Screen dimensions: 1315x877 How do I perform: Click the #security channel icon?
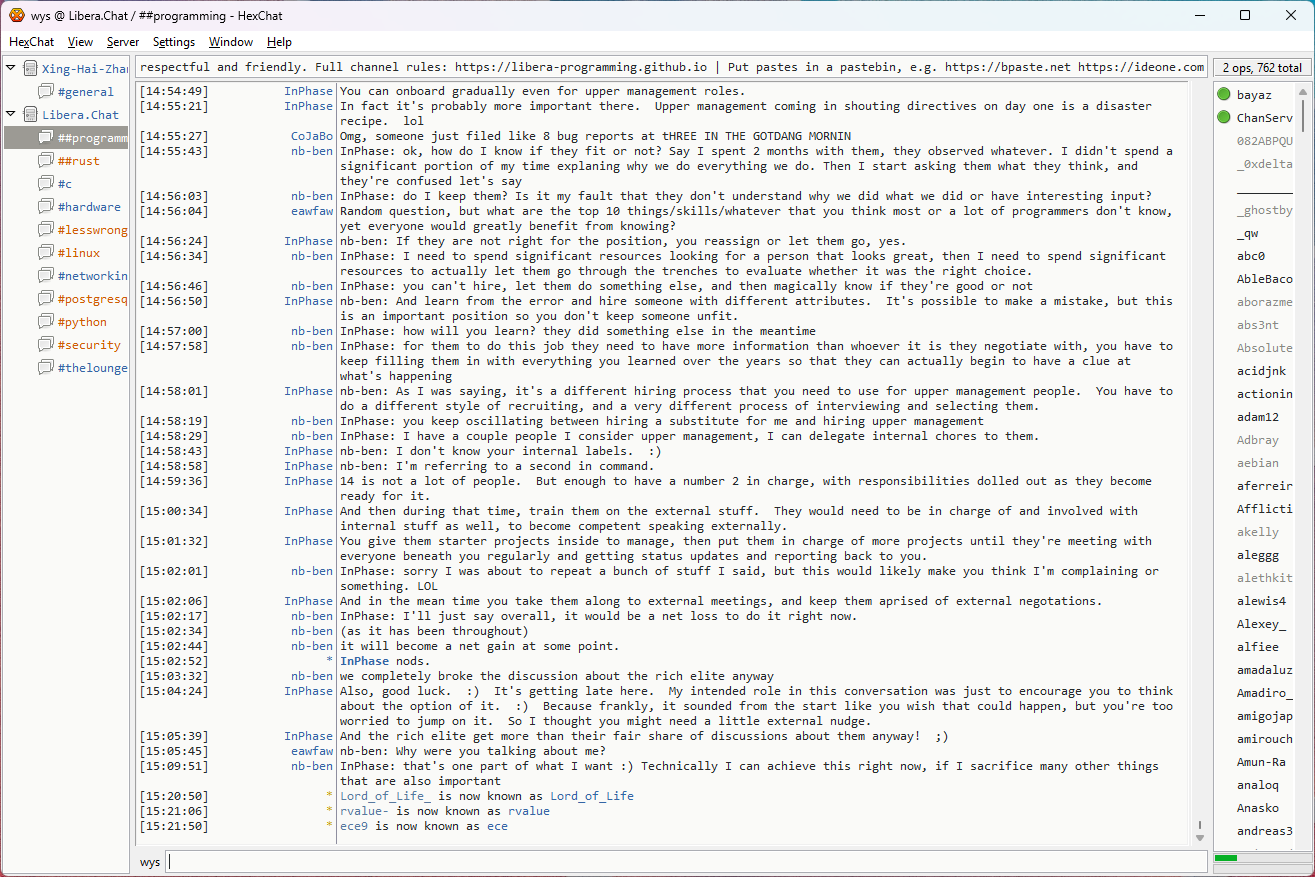pos(46,345)
